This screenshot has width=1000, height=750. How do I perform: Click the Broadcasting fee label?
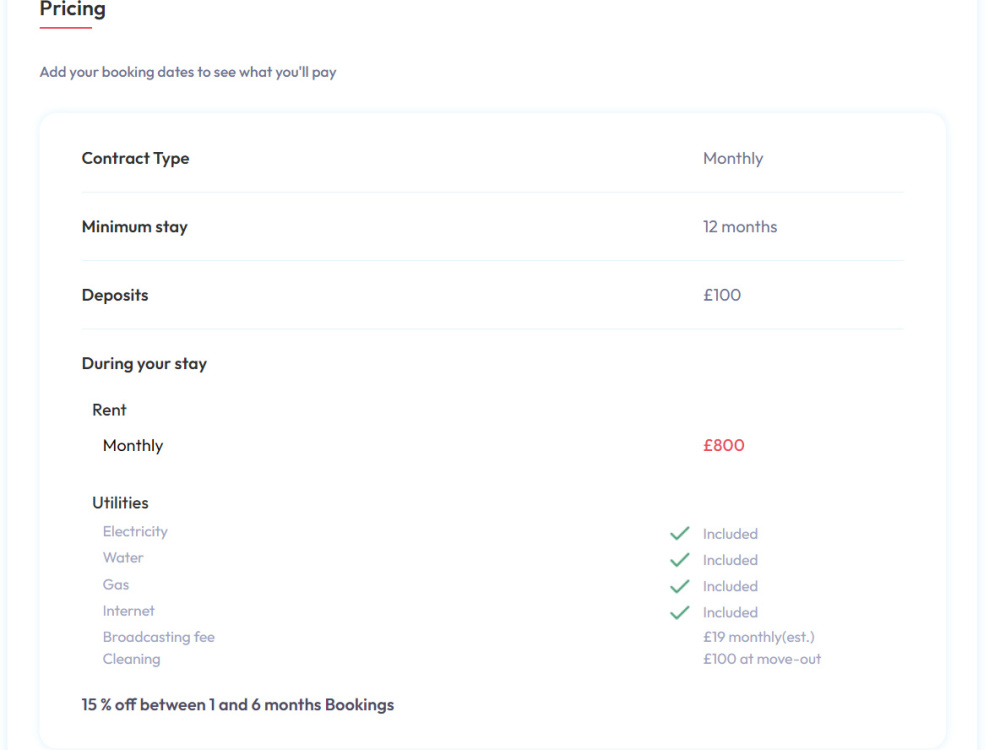(159, 636)
